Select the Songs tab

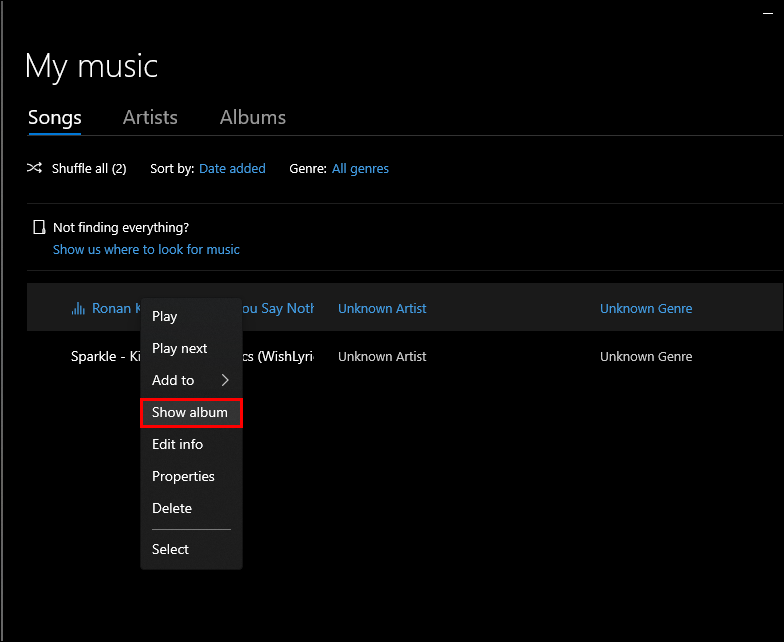click(55, 117)
